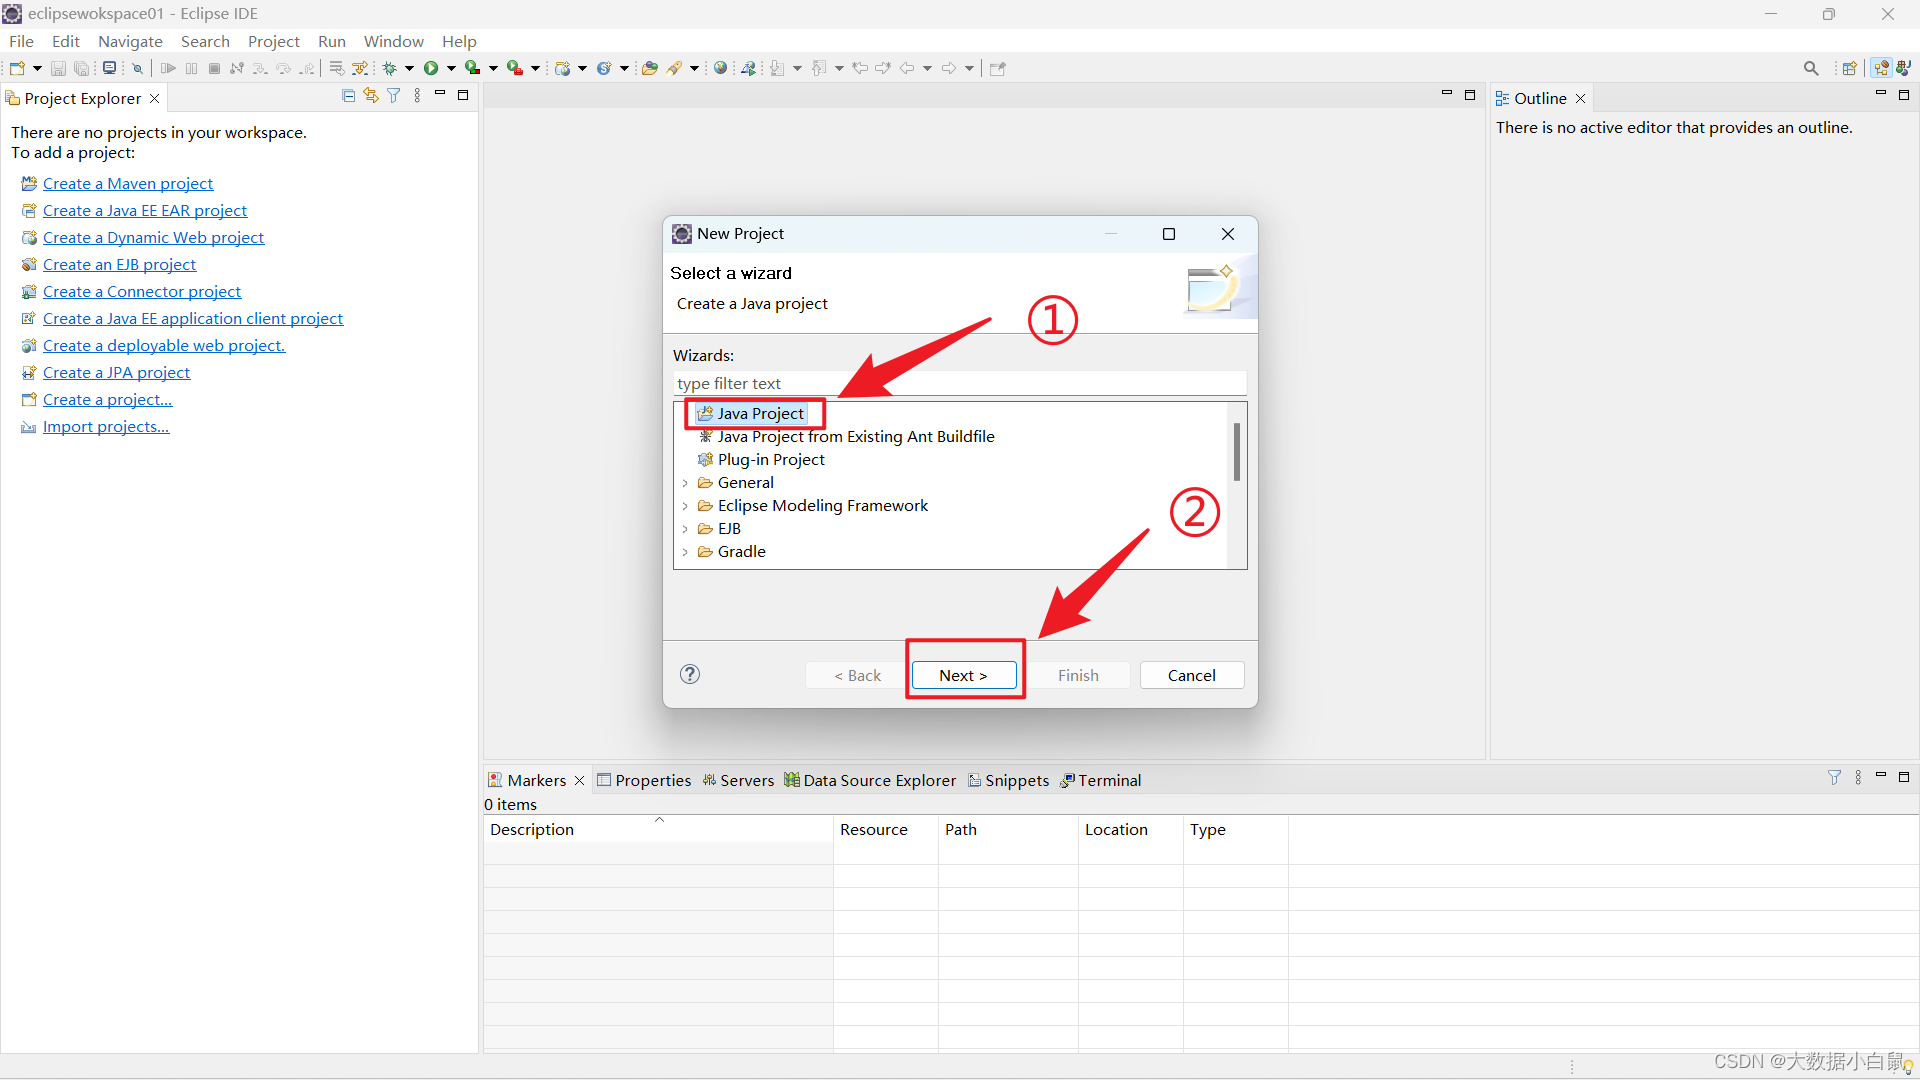Click the New file toolbar icon
Screen dimensions: 1920x1080
(17, 68)
